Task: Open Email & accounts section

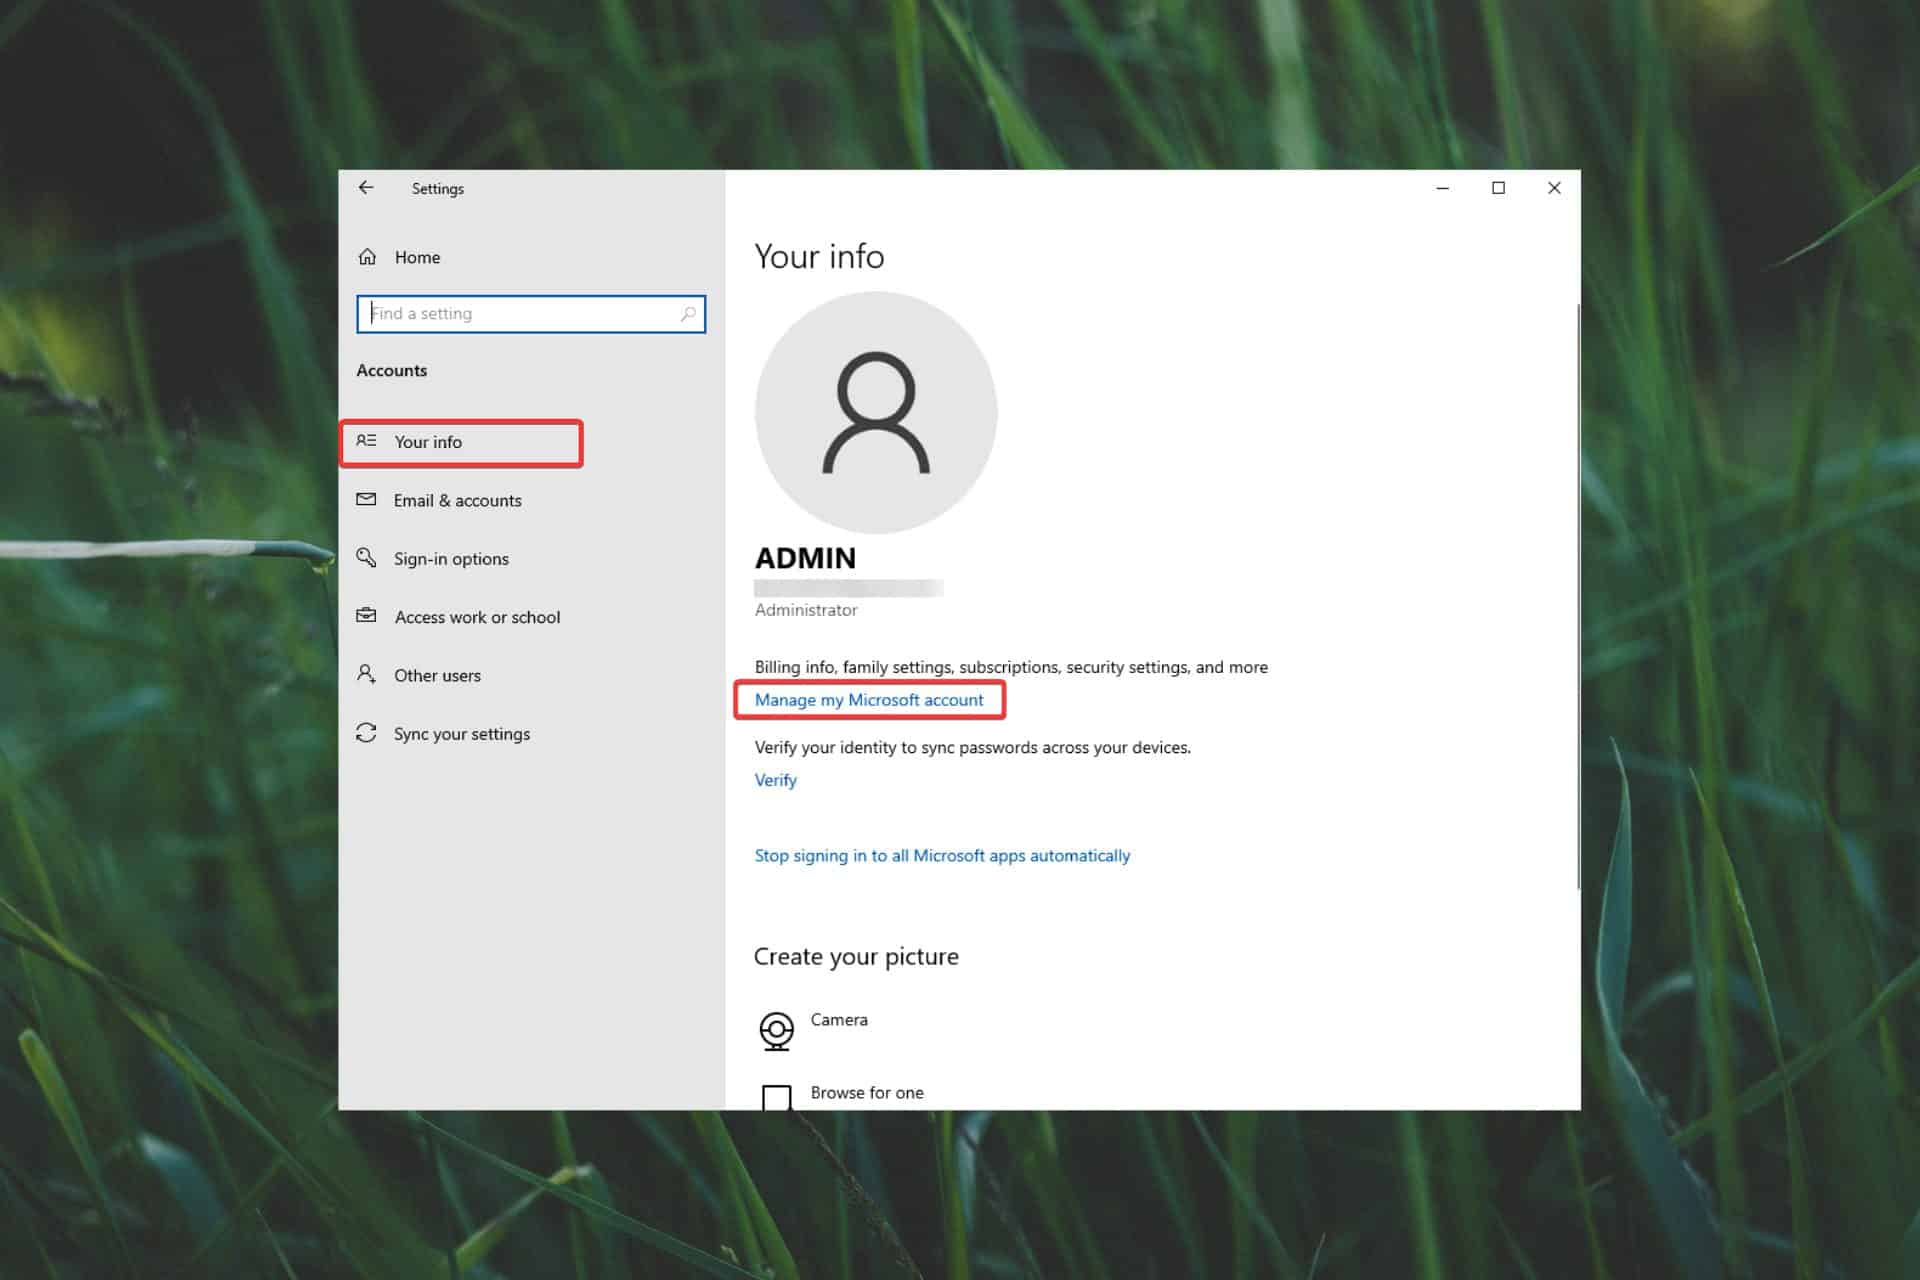Action: (457, 500)
